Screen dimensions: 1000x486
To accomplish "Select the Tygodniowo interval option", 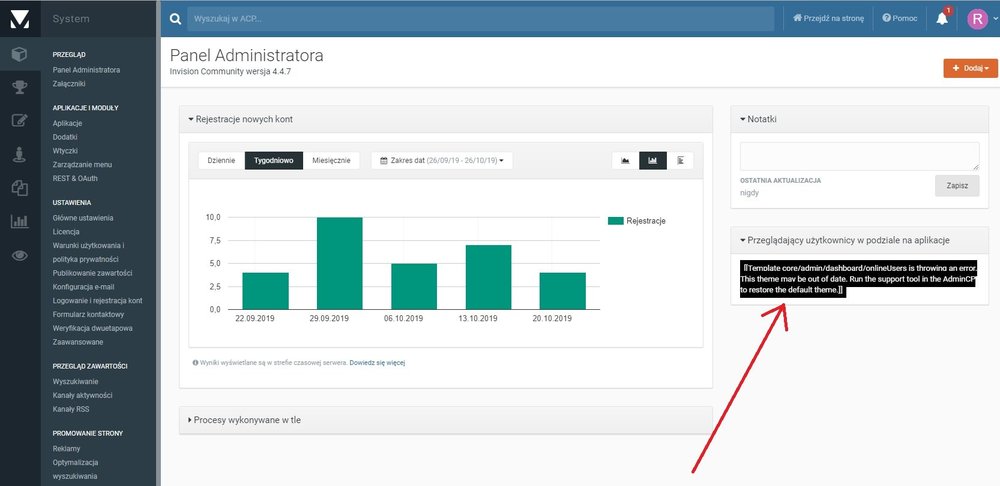I will click(x=274, y=160).
